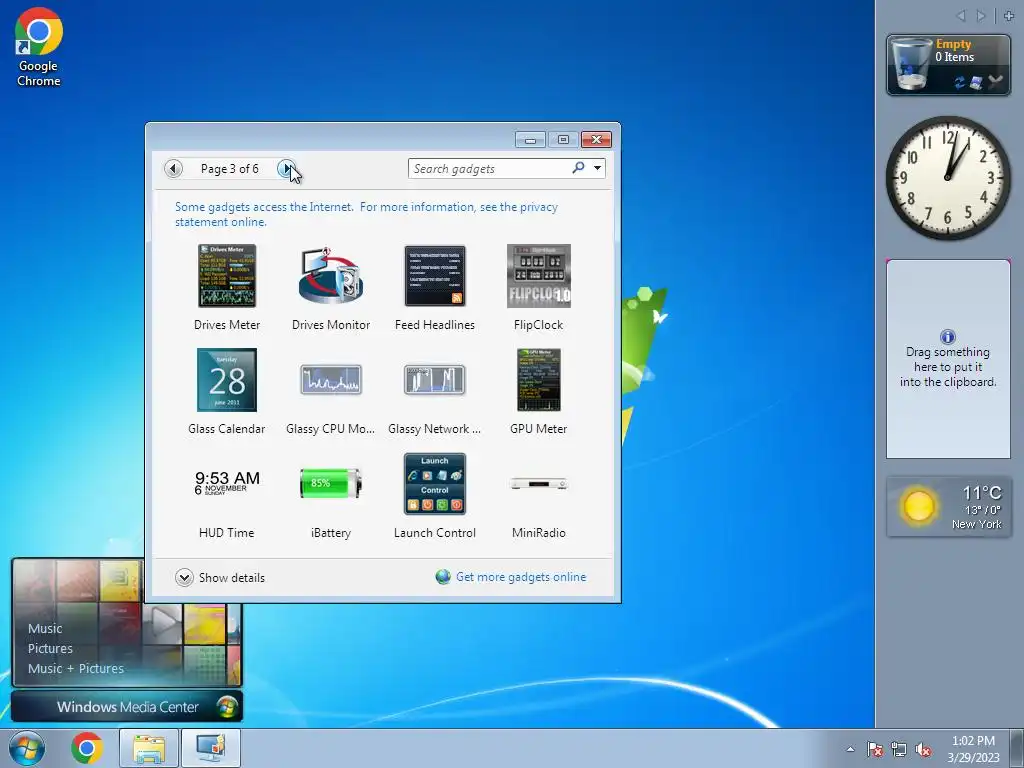Click the 11°C temperature reading
This screenshot has width=1024, height=768.
pyautogui.click(x=982, y=492)
